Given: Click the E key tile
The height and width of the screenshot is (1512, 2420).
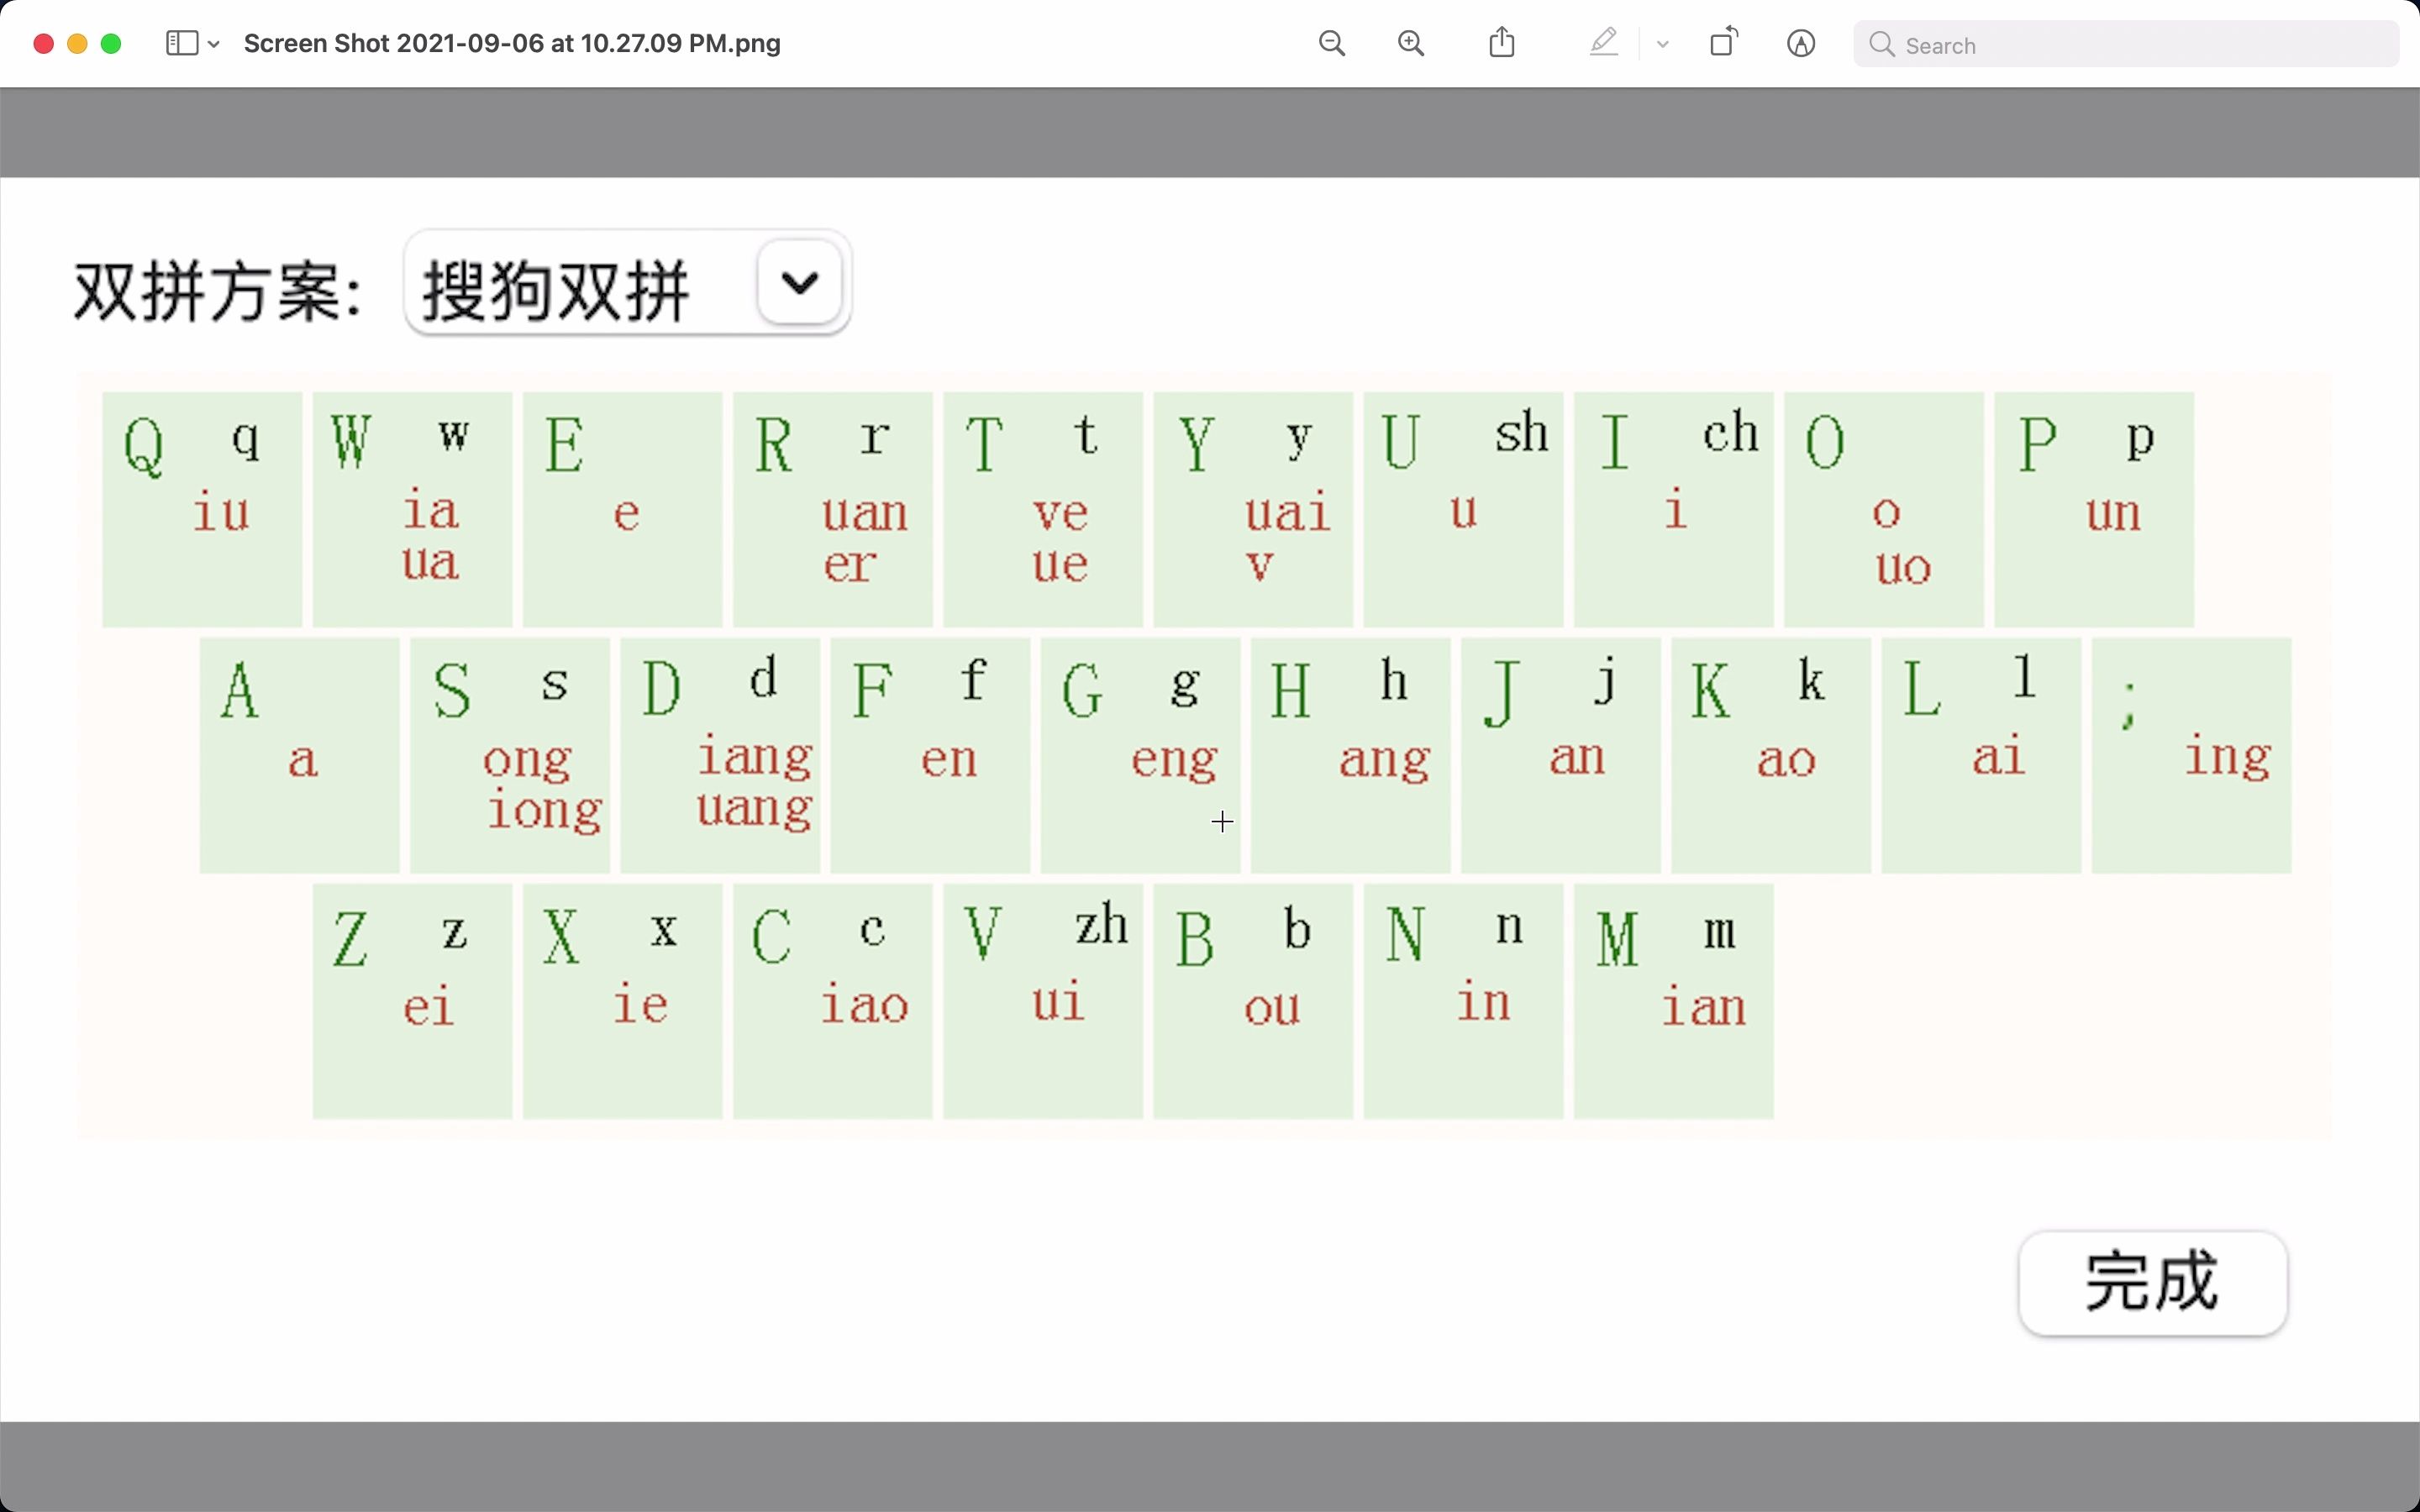Looking at the screenshot, I should tap(623, 510).
